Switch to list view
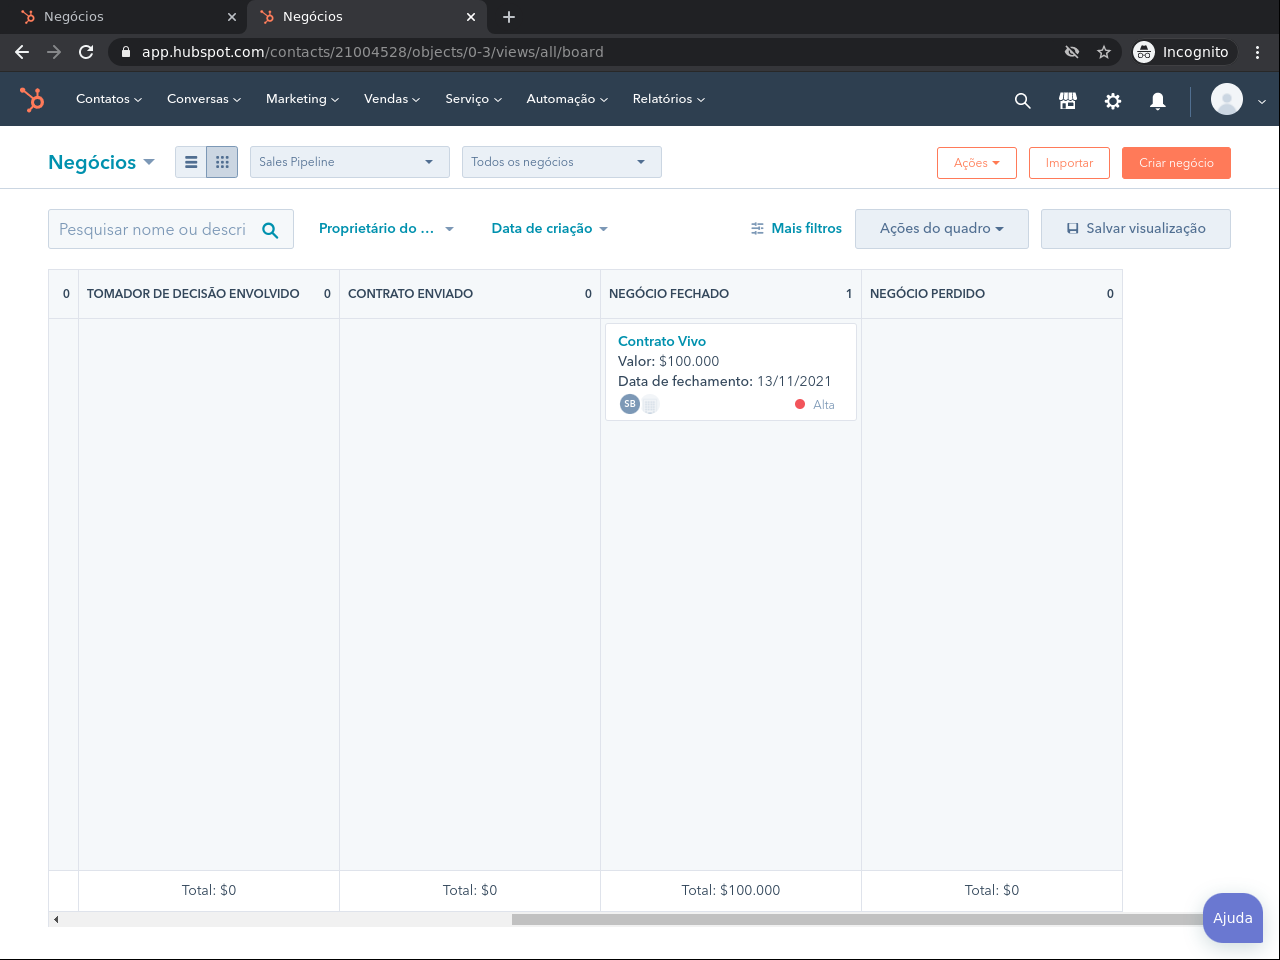Viewport: 1280px width, 960px height. pyautogui.click(x=191, y=162)
